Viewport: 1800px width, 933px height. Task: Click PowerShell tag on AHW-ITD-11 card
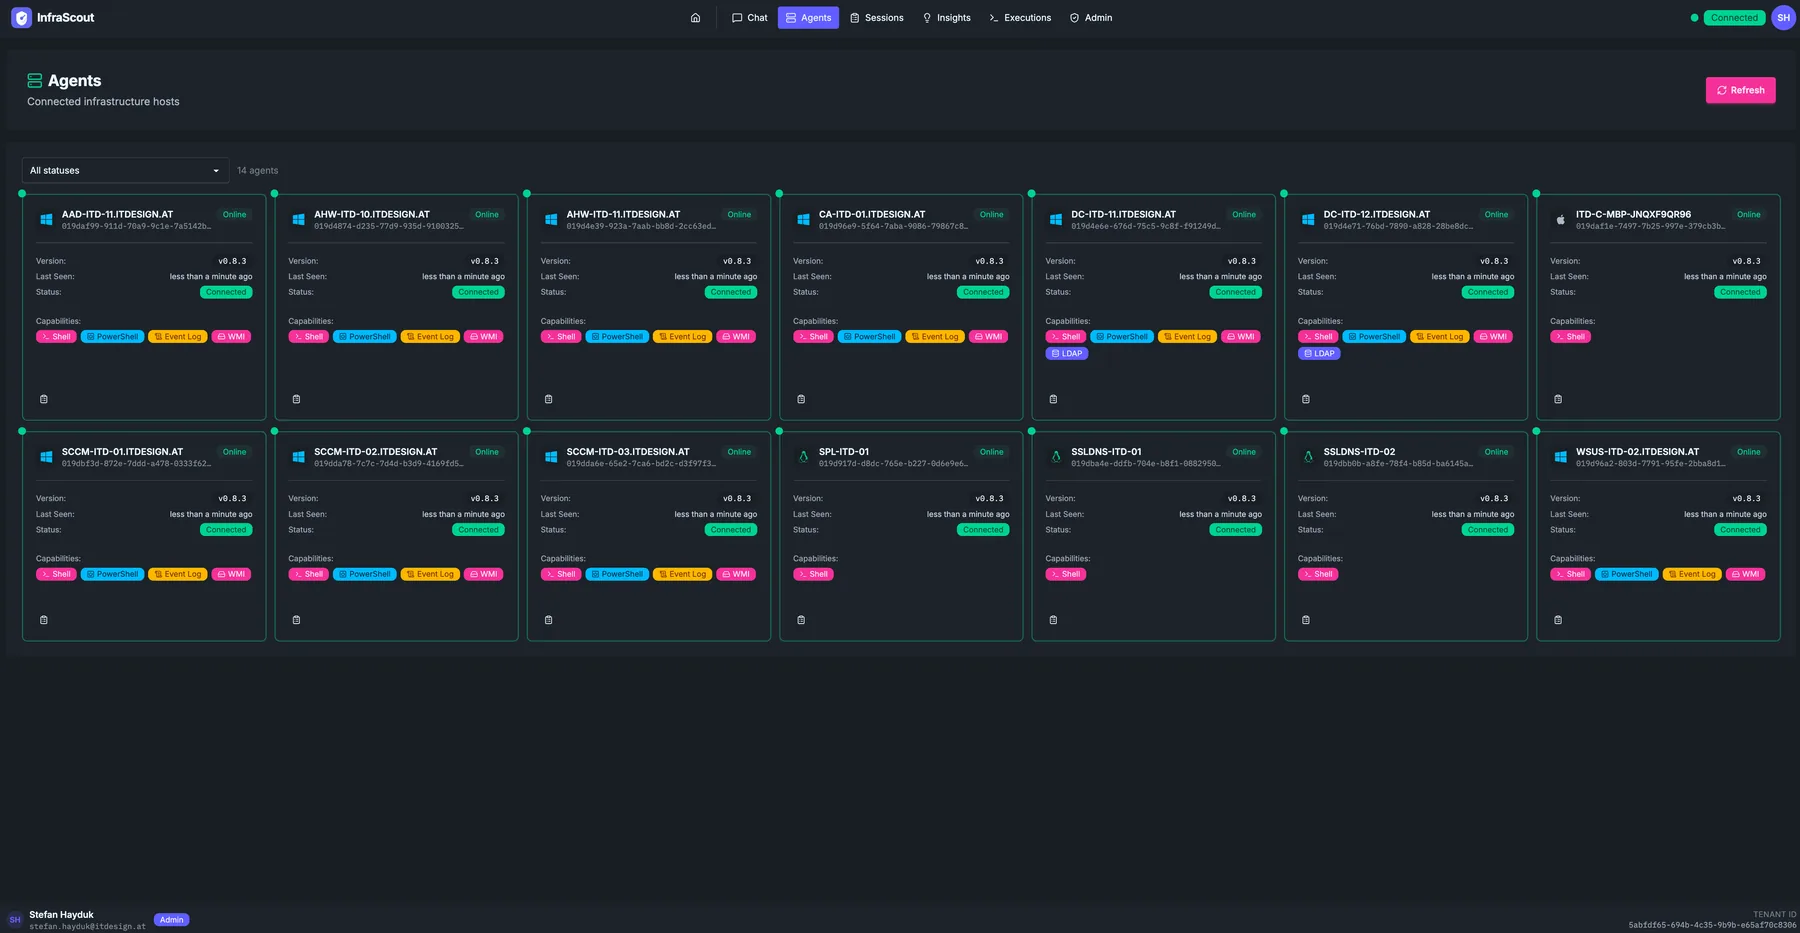617,337
